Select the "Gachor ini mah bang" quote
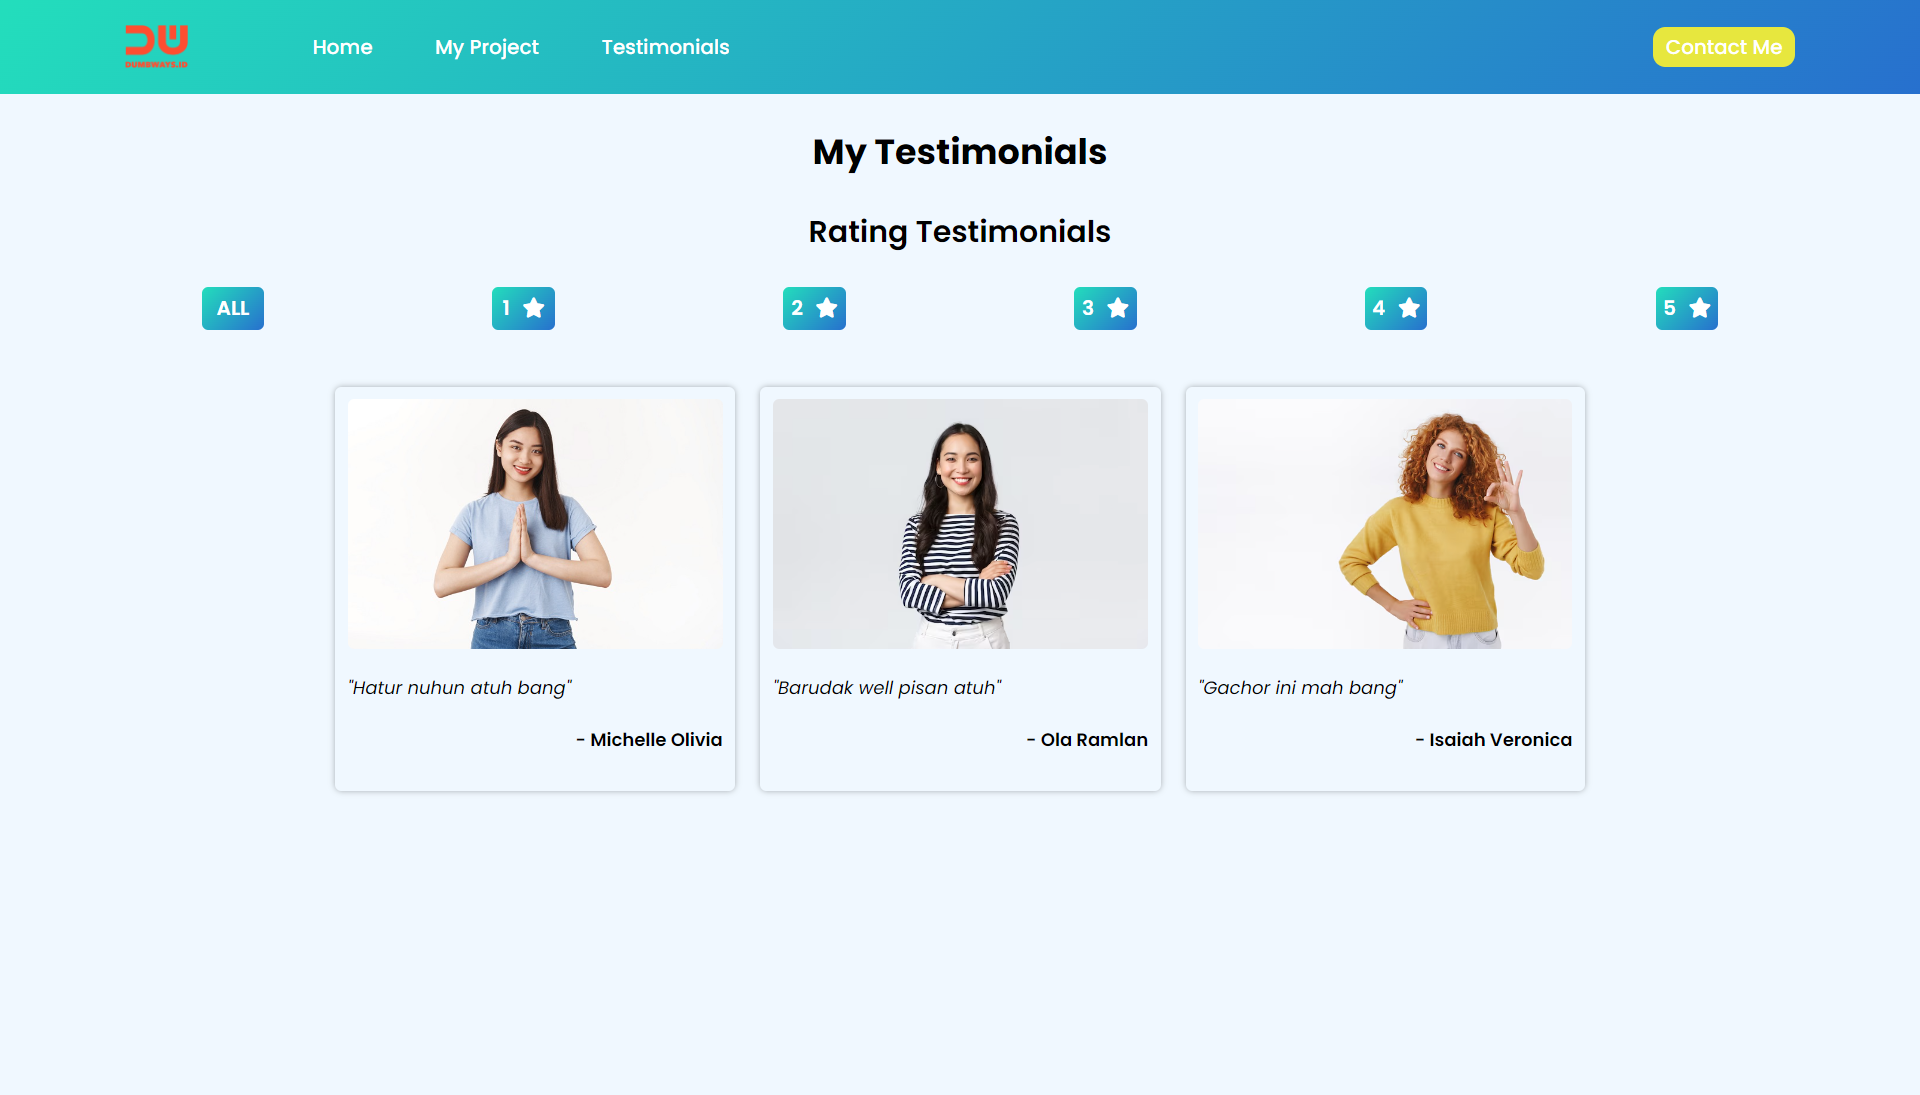The width and height of the screenshot is (1920, 1095). pos(1300,688)
